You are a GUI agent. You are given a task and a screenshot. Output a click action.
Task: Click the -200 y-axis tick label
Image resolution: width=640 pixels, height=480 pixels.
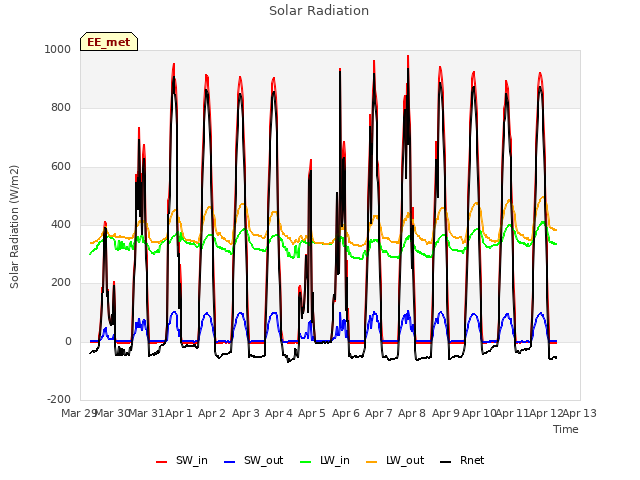point(59,399)
